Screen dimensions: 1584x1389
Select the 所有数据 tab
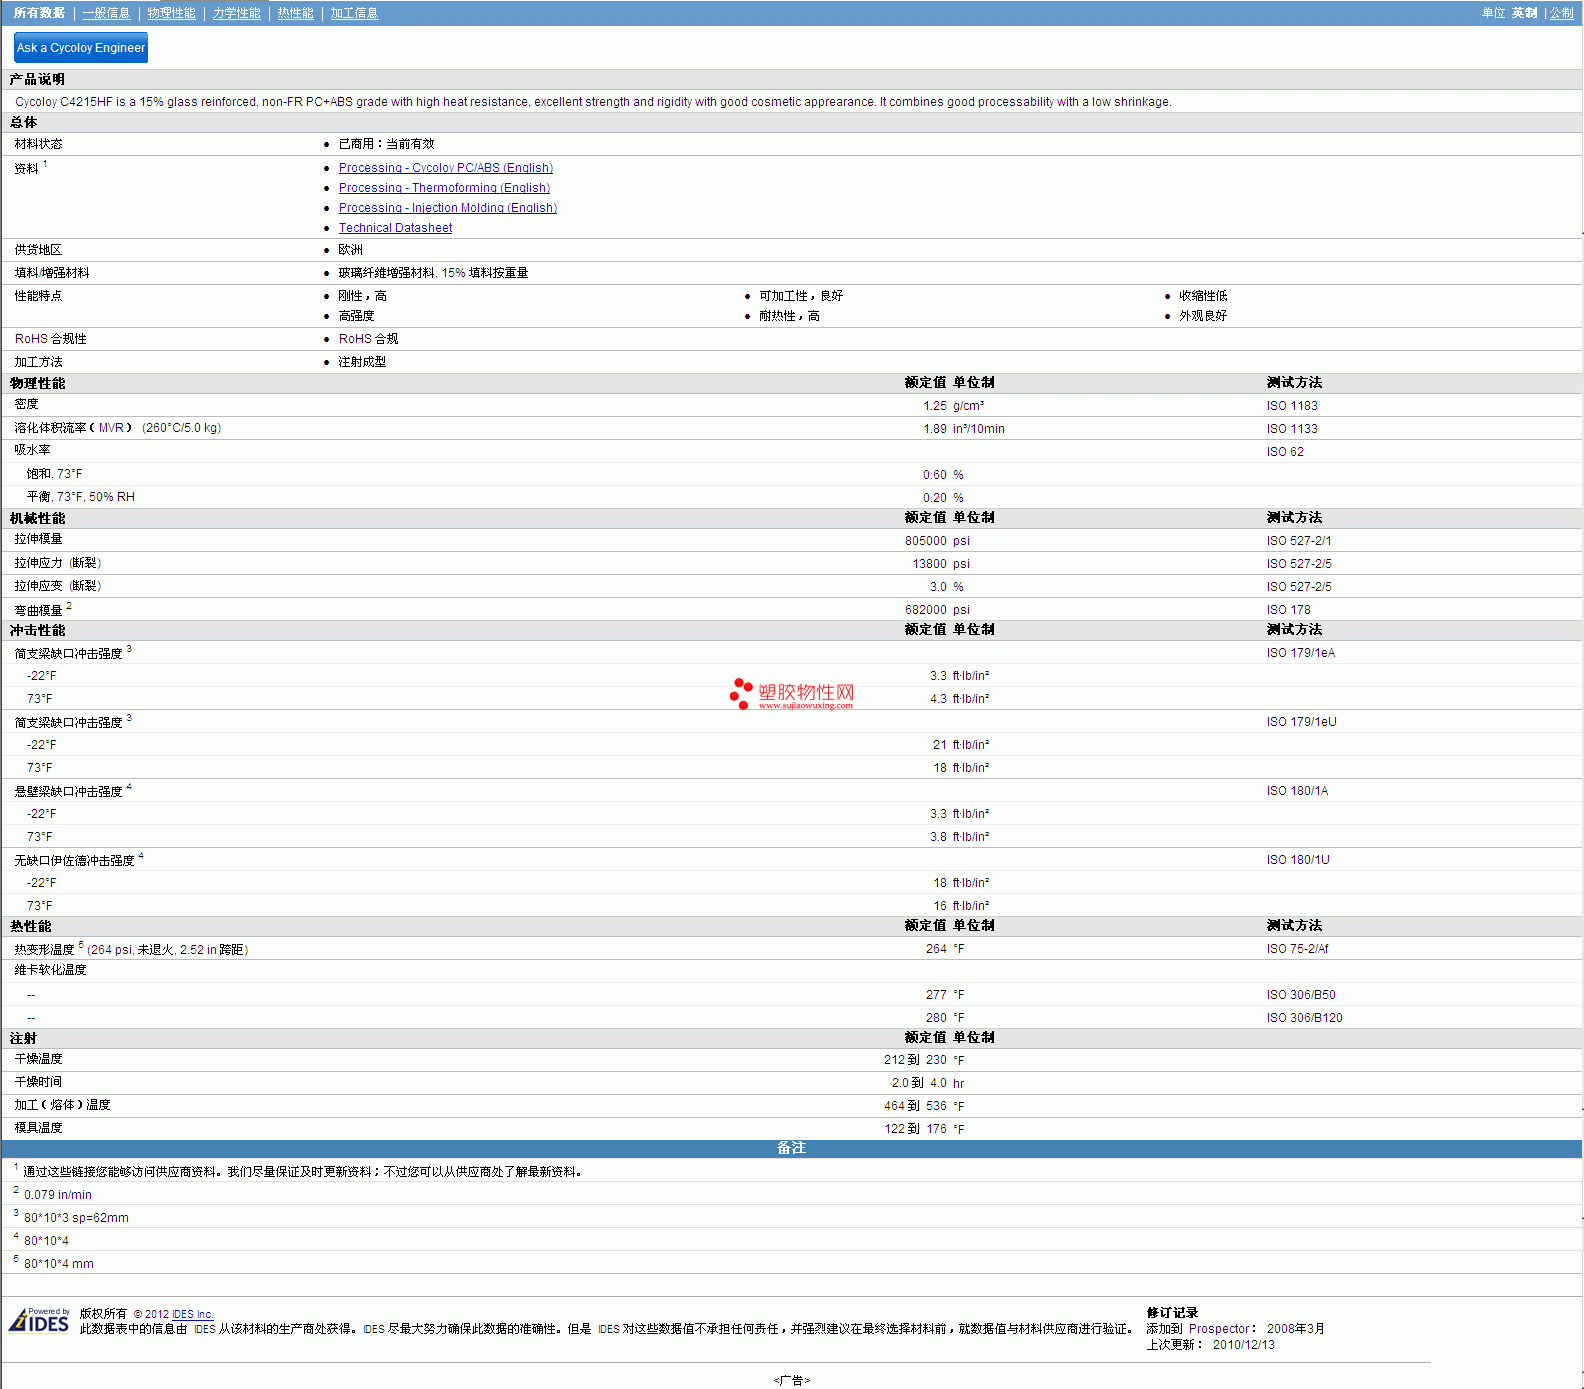[39, 13]
